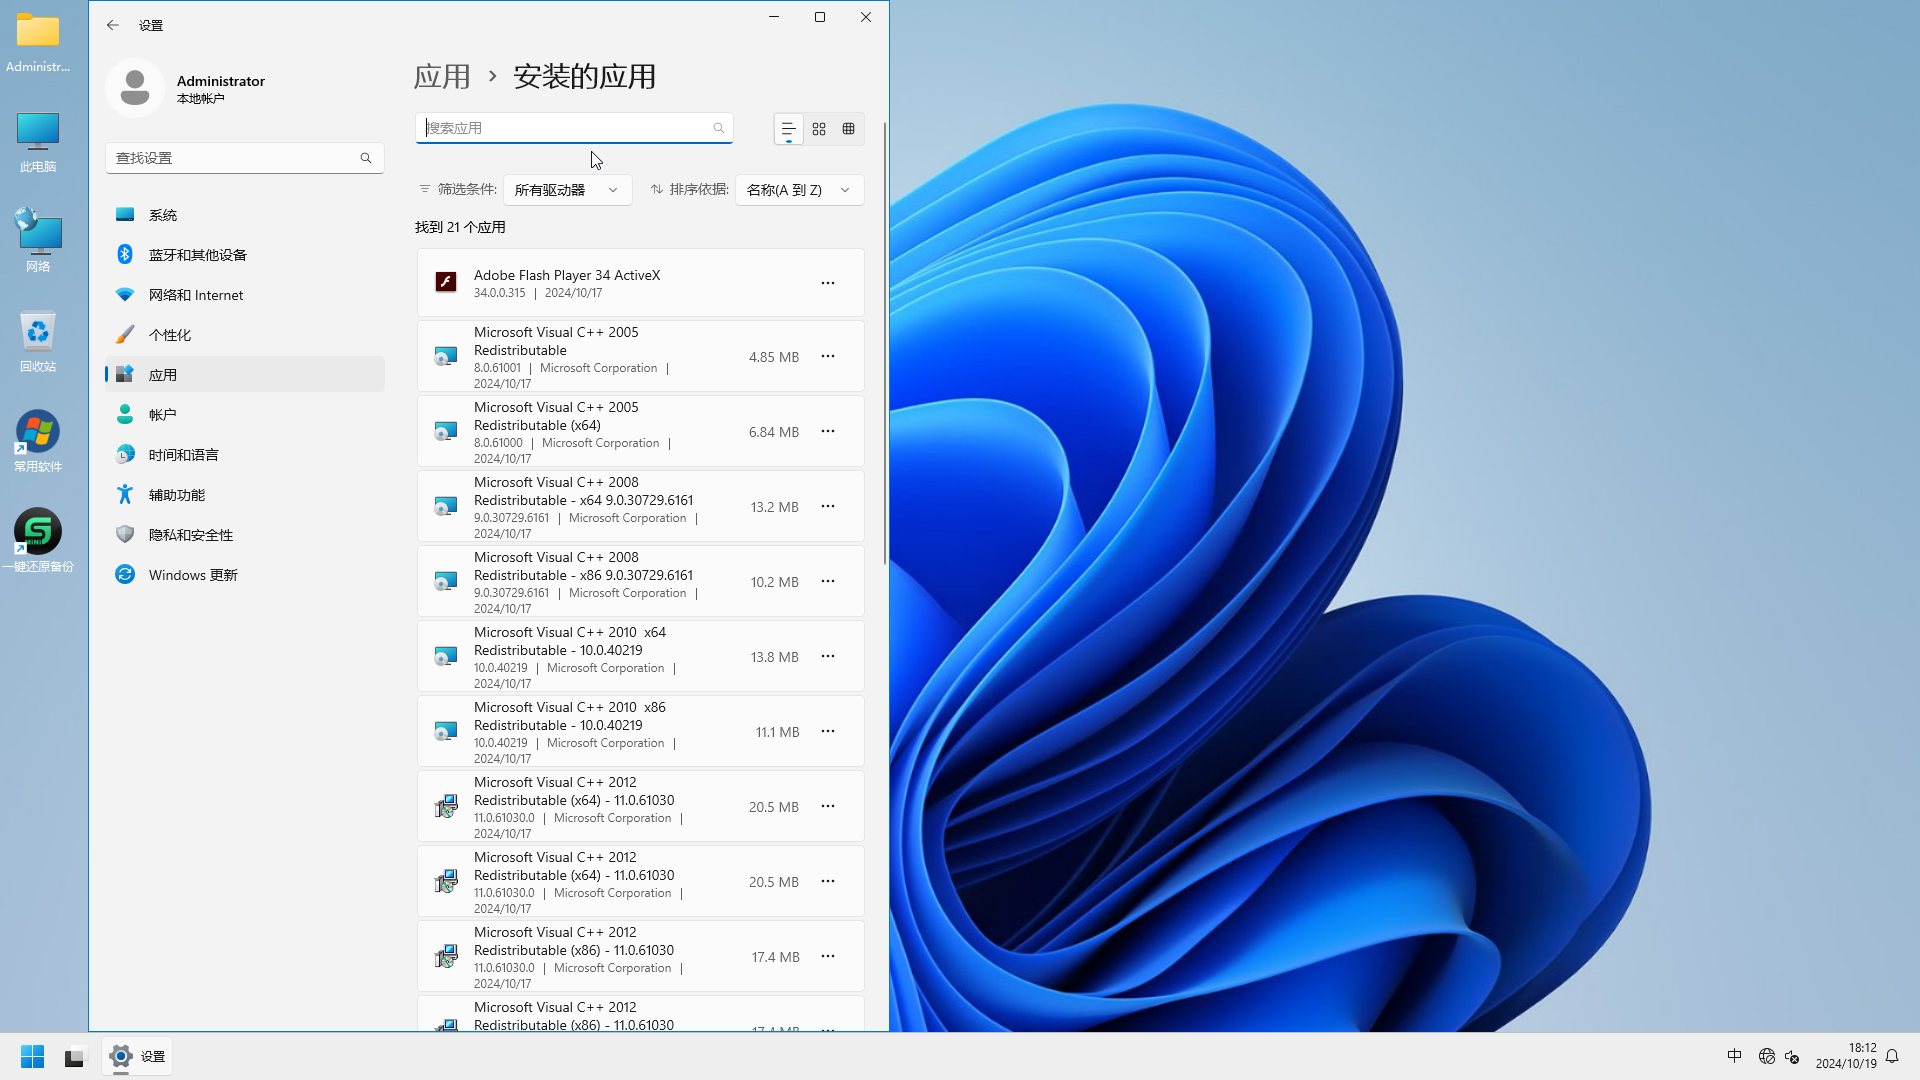Click the Administrator profile avatar

[x=135, y=88]
